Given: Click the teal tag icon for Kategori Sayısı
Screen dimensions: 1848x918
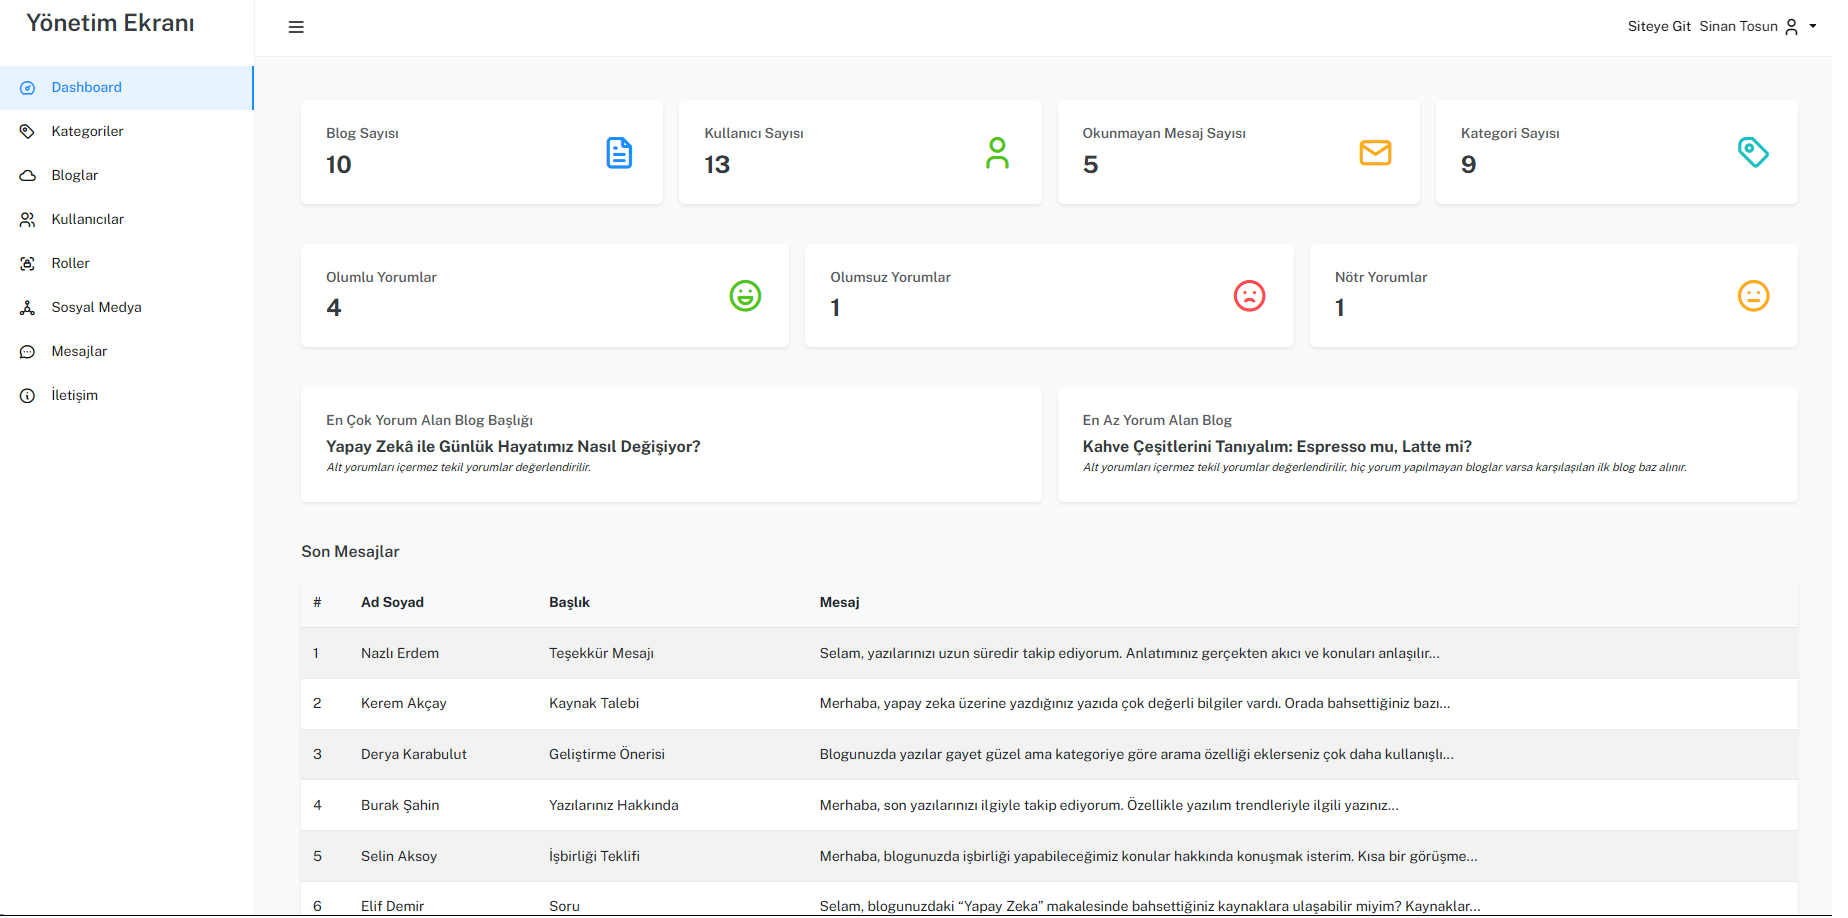Looking at the screenshot, I should pyautogui.click(x=1753, y=153).
